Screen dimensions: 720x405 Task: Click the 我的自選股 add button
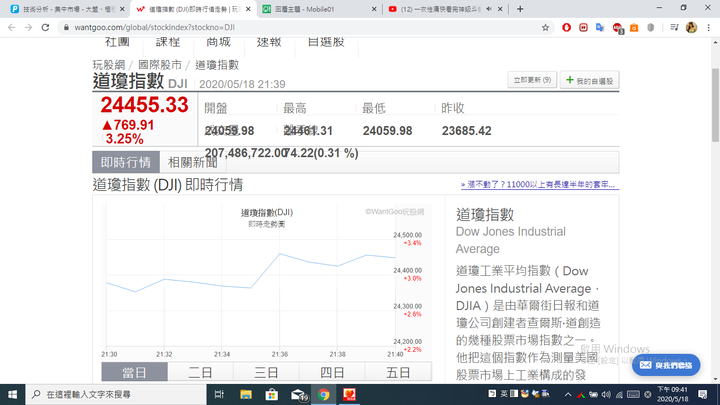[590, 80]
